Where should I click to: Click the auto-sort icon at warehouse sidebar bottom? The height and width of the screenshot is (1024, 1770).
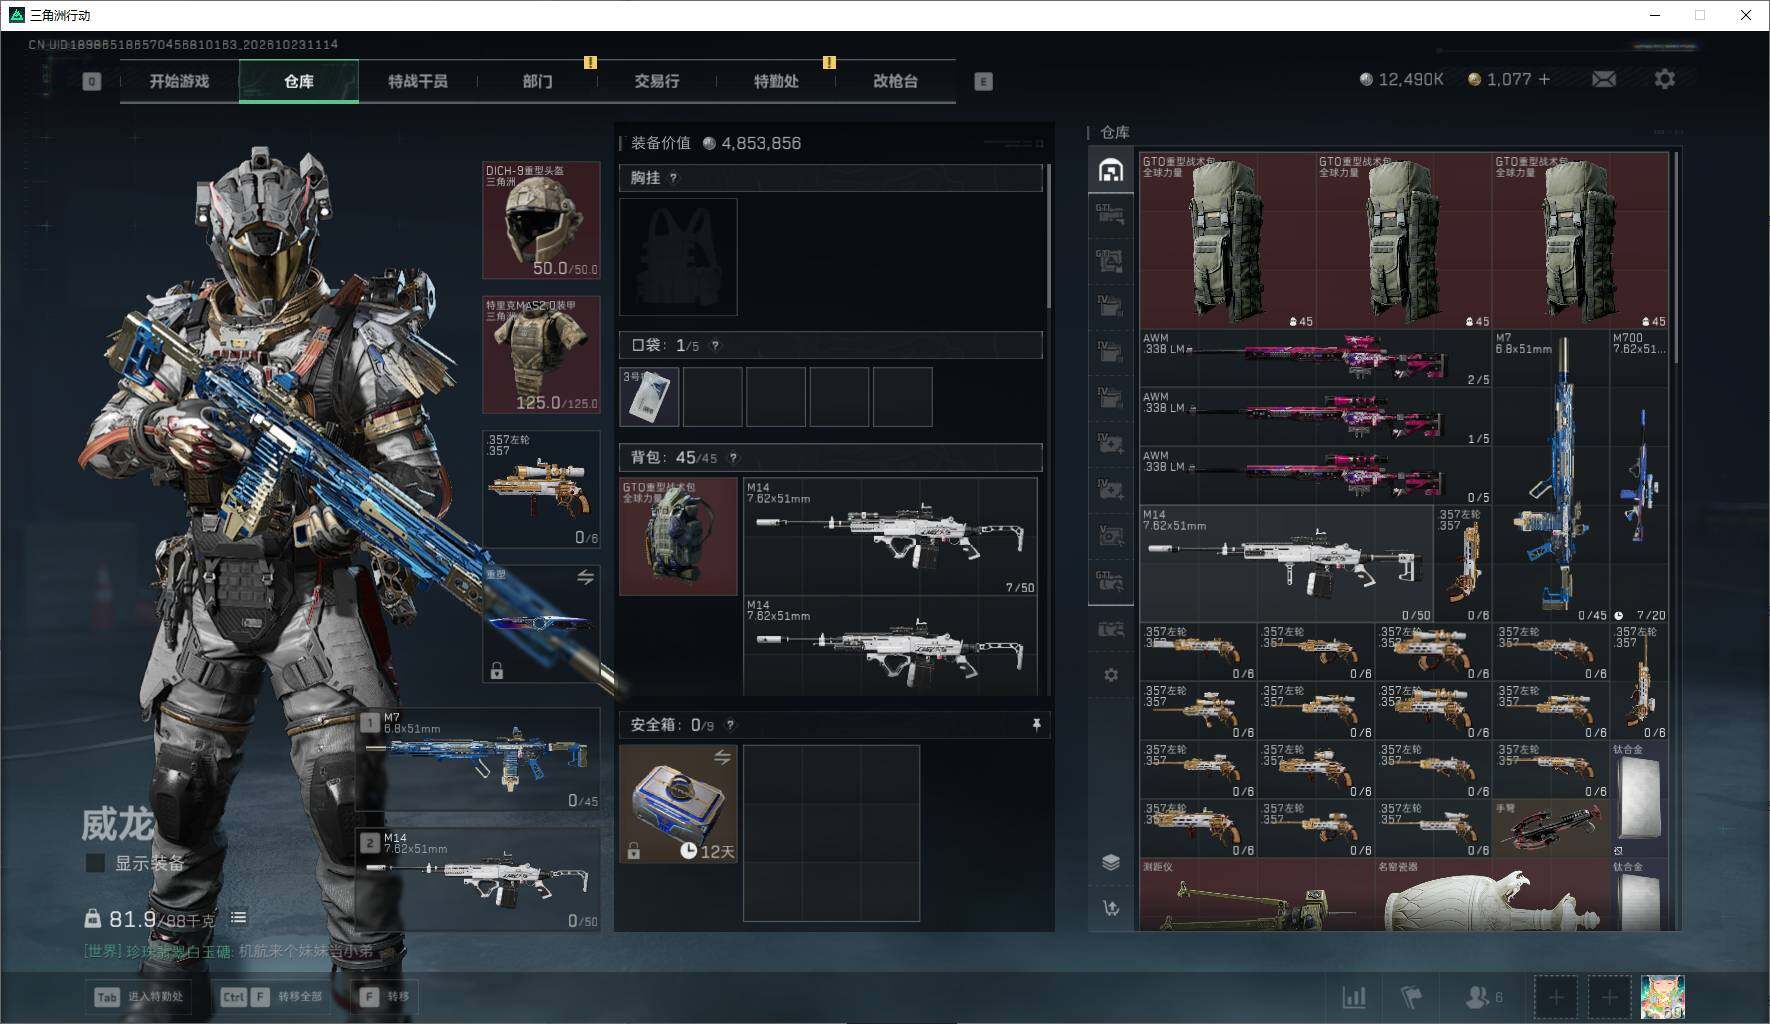[1111, 908]
